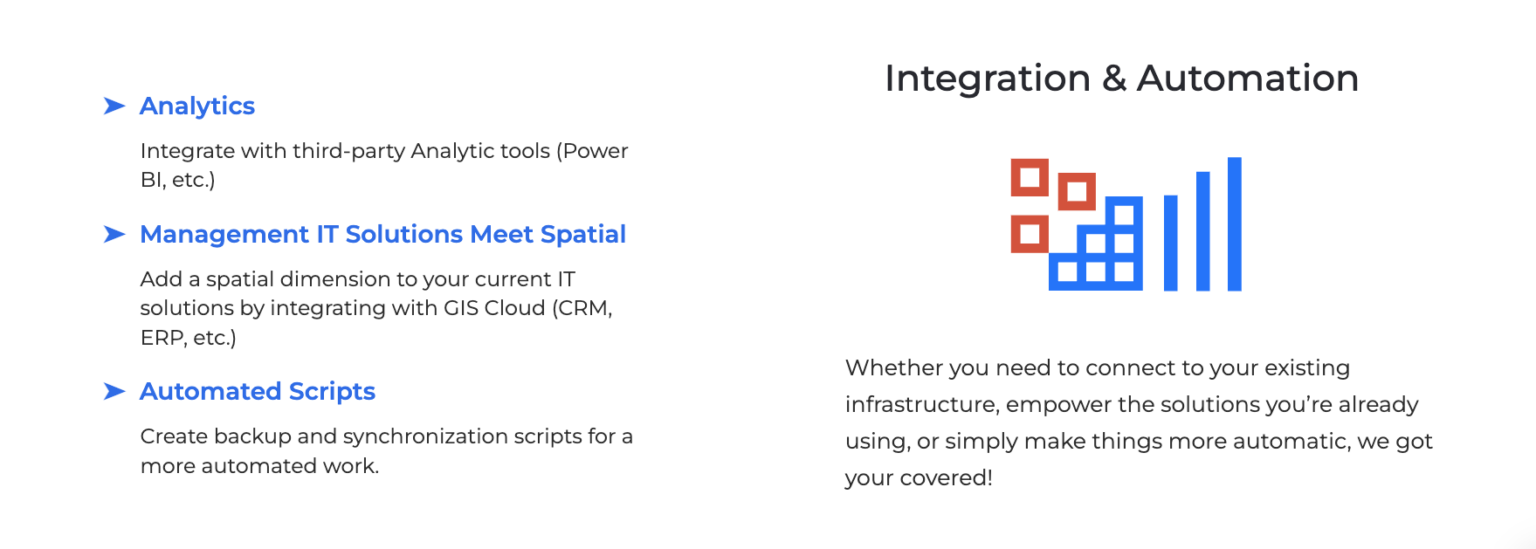Click the text mentioning GIS Cloud integration
The image size is (1536, 549).
click(376, 308)
